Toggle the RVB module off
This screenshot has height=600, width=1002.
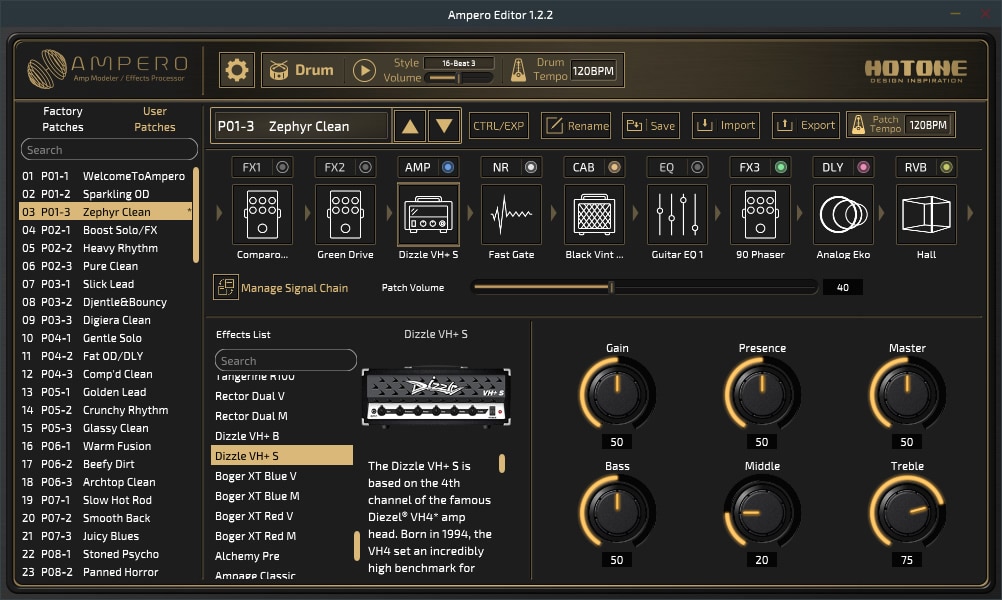click(946, 167)
